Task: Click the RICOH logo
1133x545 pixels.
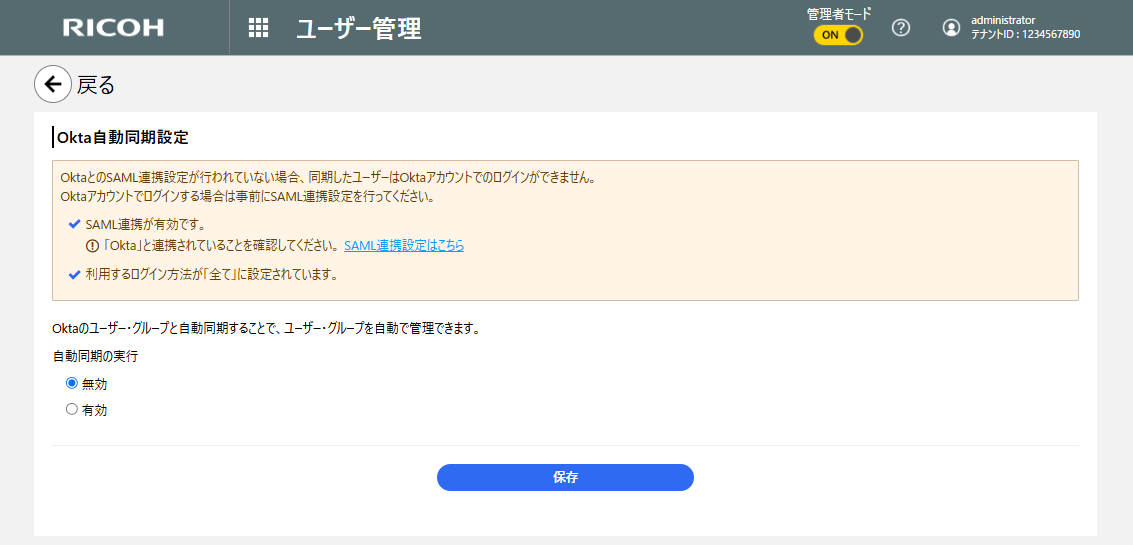Action: (113, 28)
